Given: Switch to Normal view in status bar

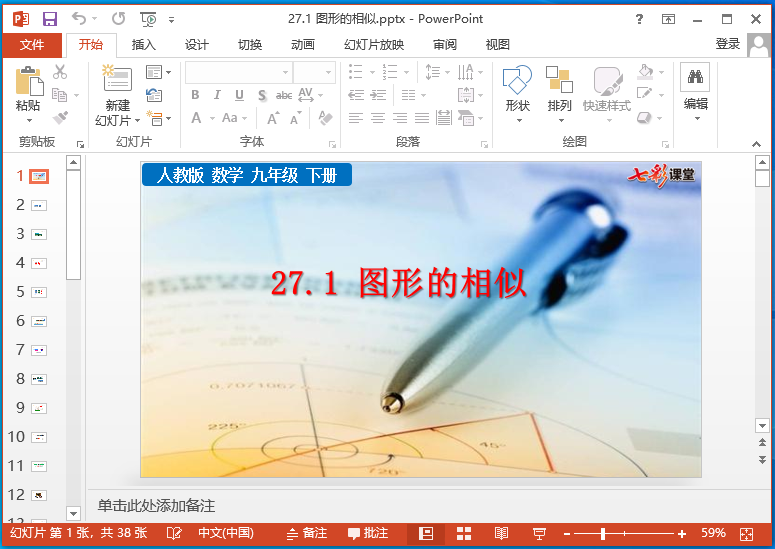Looking at the screenshot, I should 426,534.
